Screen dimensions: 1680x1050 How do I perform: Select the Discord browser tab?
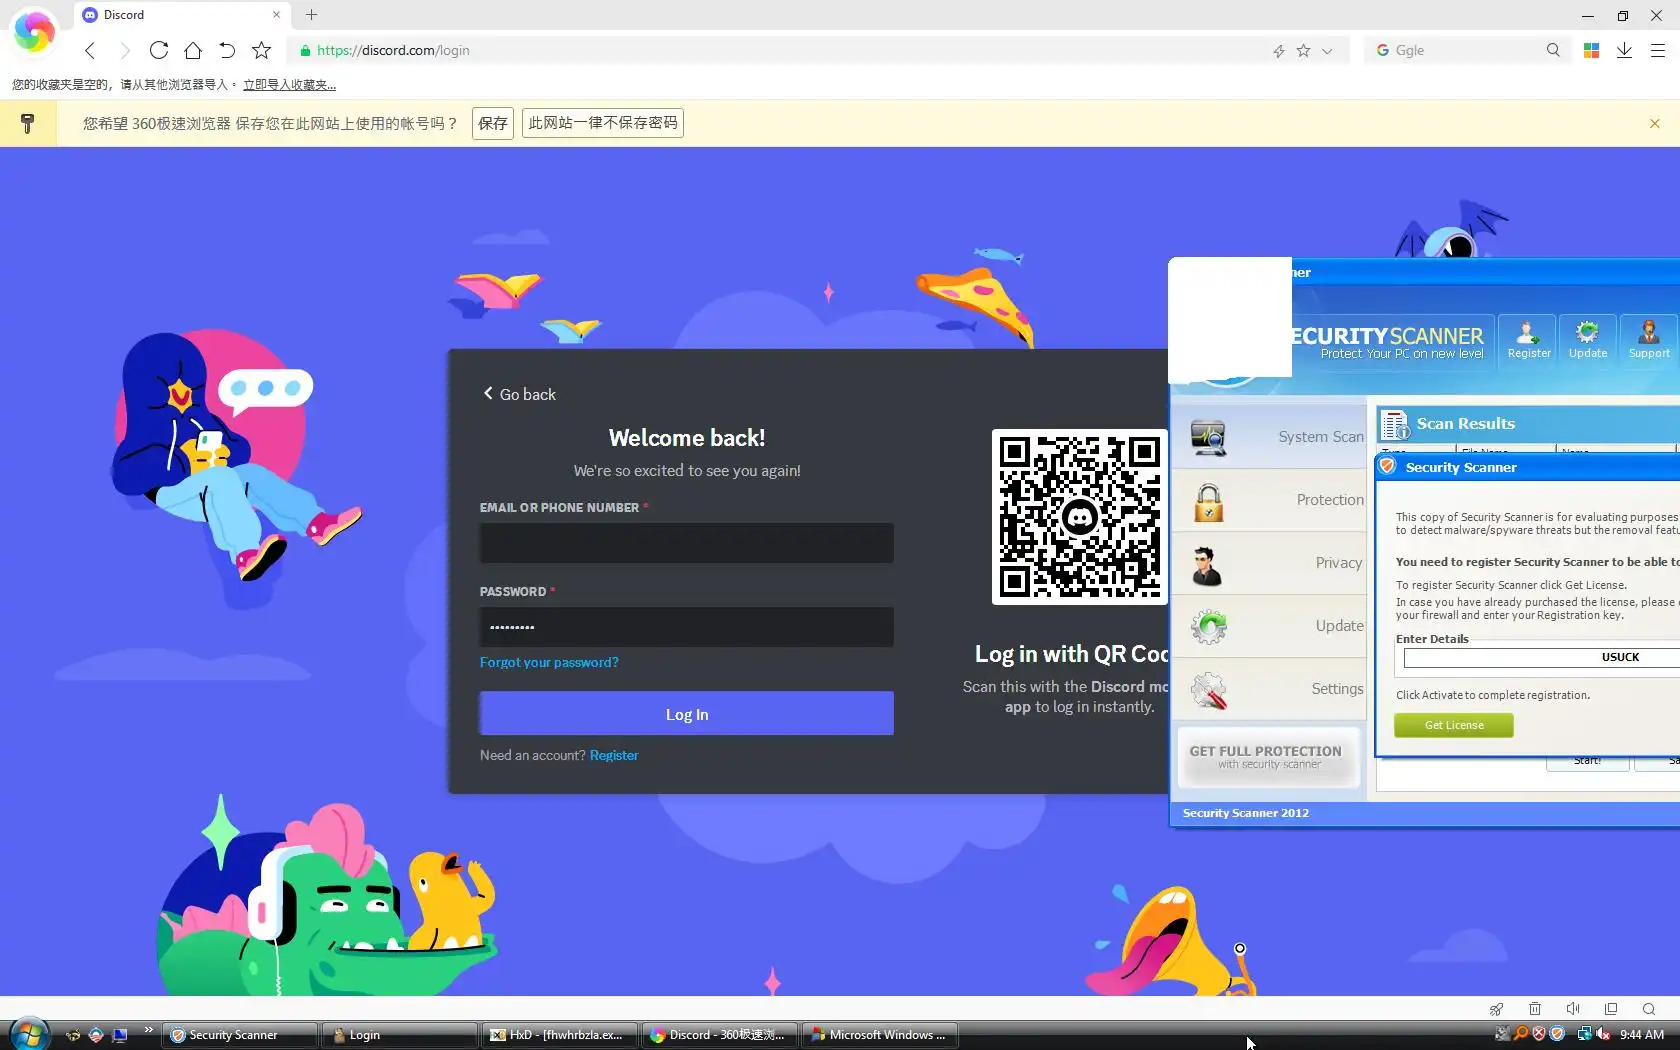point(182,15)
